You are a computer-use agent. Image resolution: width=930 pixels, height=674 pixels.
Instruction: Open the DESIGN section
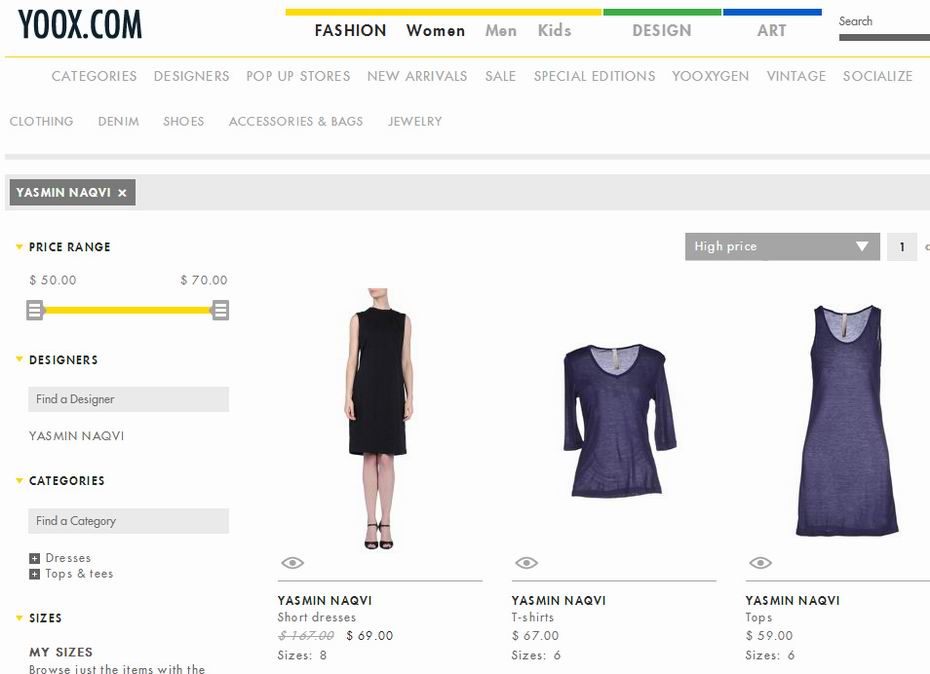662,30
